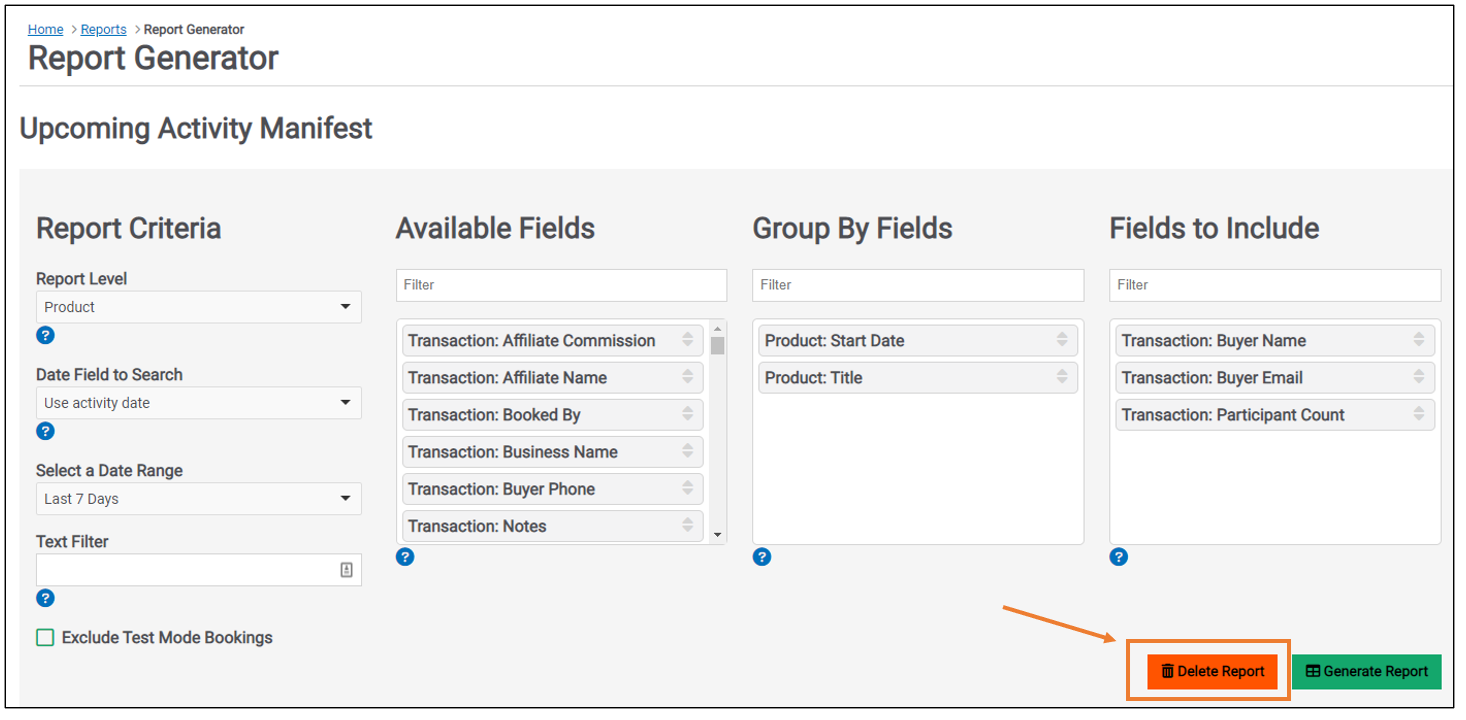Click the Available Fields scrollbar down arrow
The width and height of the screenshot is (1466, 720).
[x=717, y=536]
